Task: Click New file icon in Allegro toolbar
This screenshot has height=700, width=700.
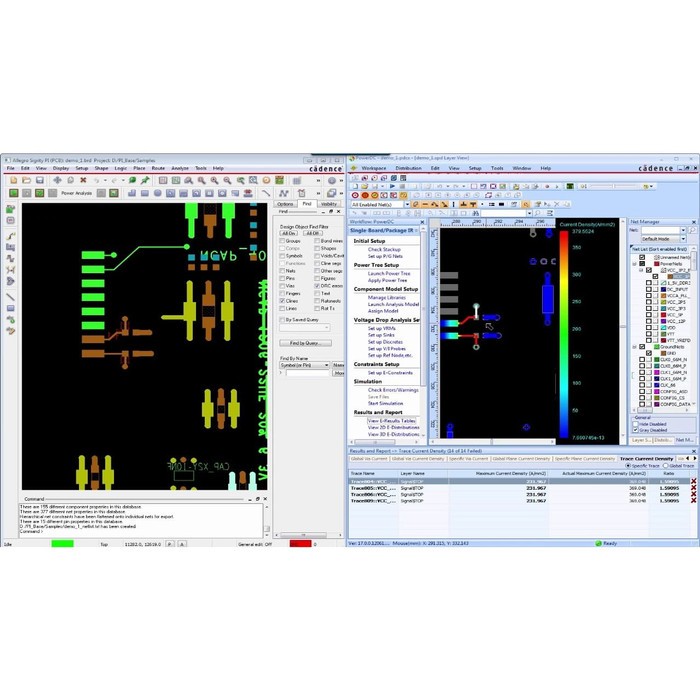Action: (14, 180)
